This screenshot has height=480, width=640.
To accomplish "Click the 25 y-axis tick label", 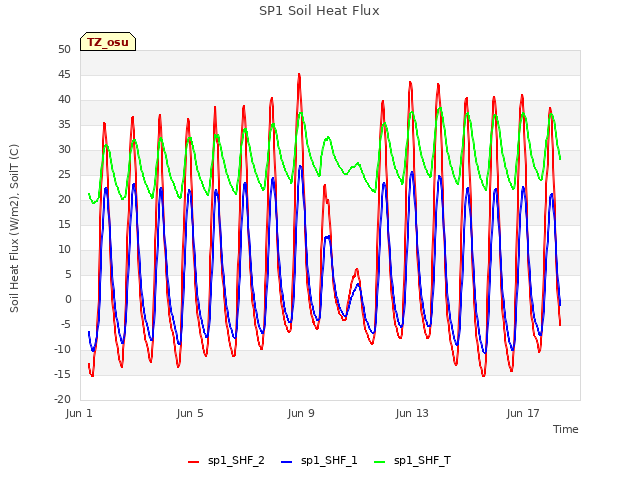I will tap(64, 175).
